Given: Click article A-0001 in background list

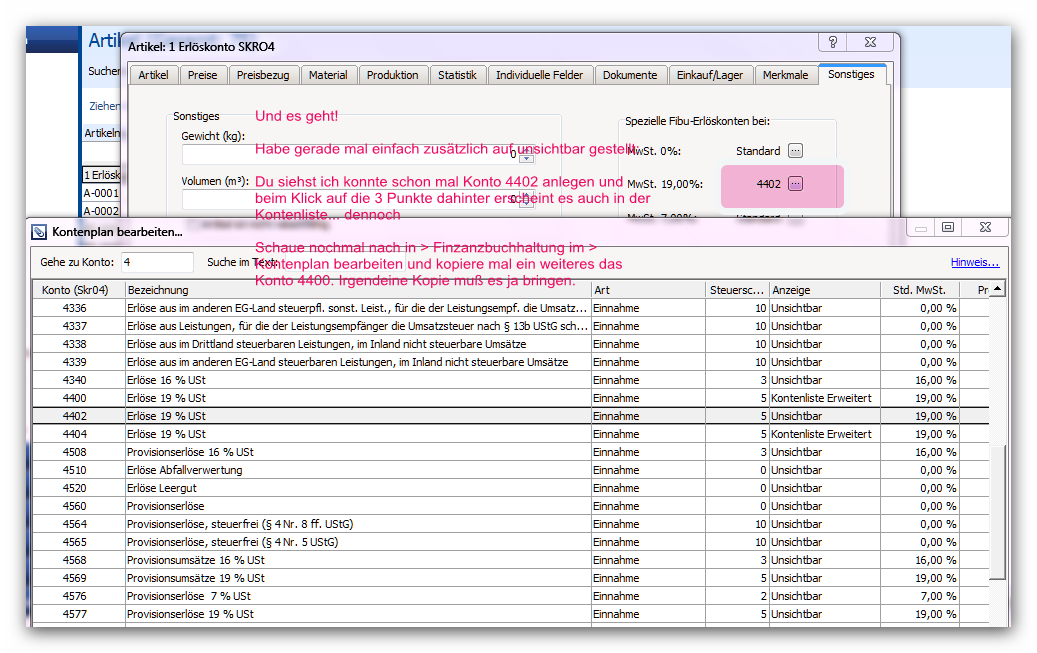Looking at the screenshot, I should click(x=101, y=193).
